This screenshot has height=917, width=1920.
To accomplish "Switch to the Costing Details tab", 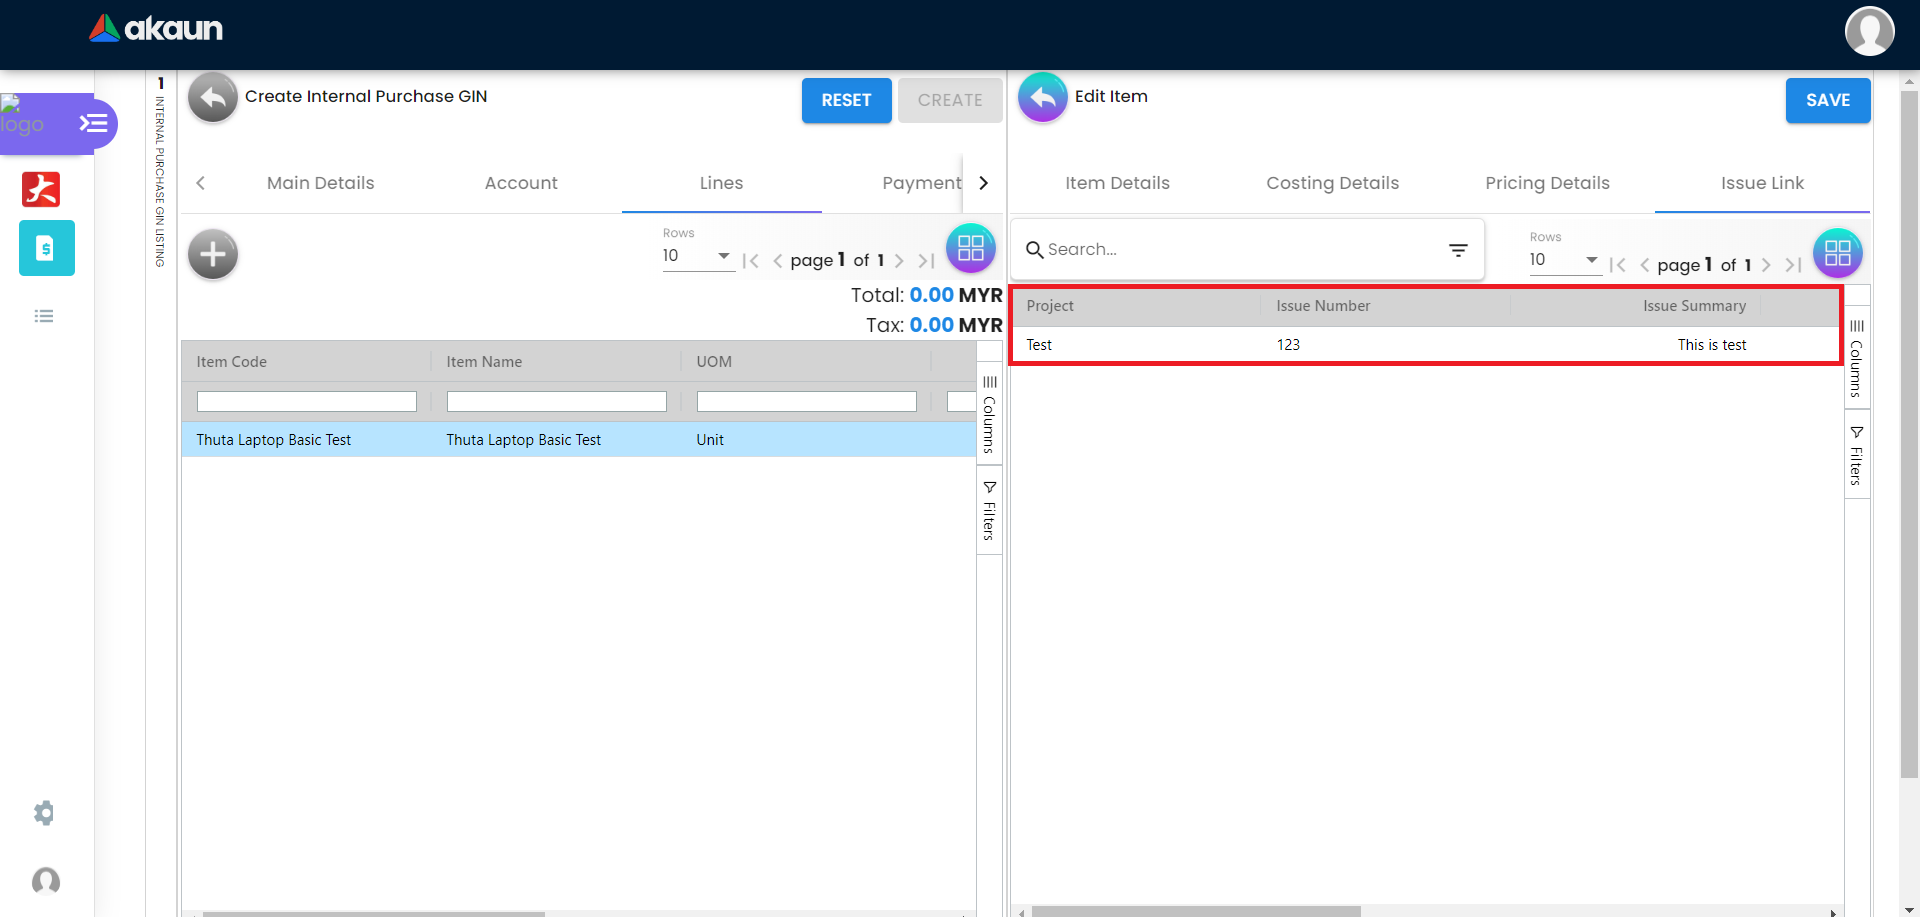I will (1332, 183).
